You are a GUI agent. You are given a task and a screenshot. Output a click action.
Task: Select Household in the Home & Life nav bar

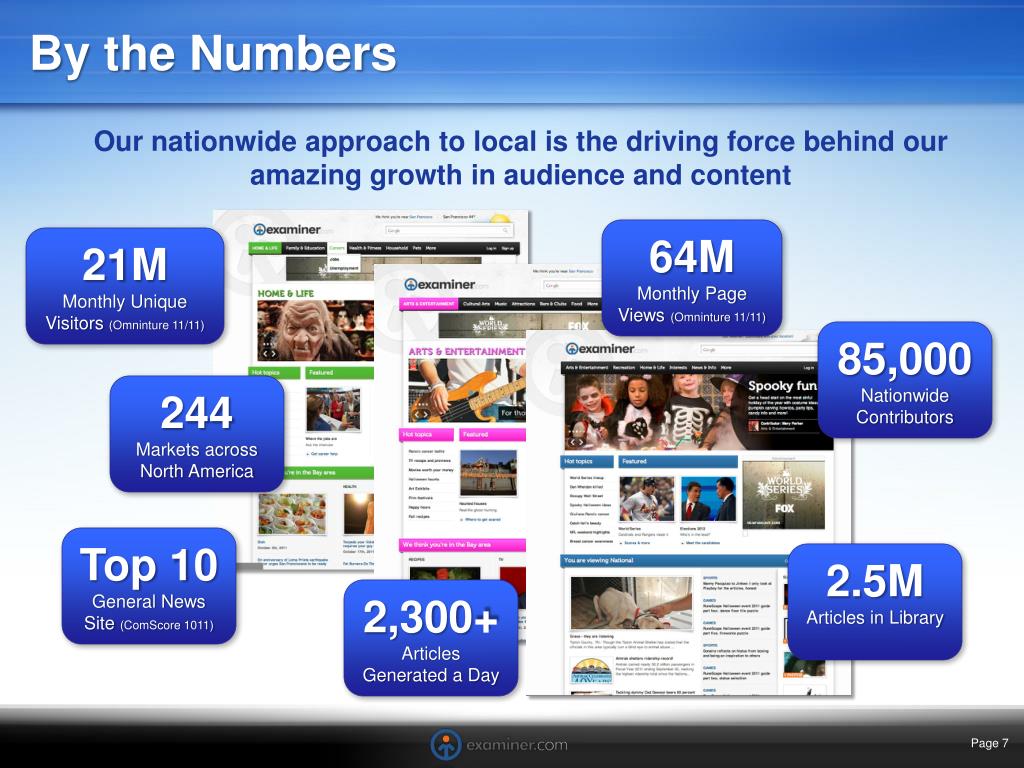(x=396, y=248)
